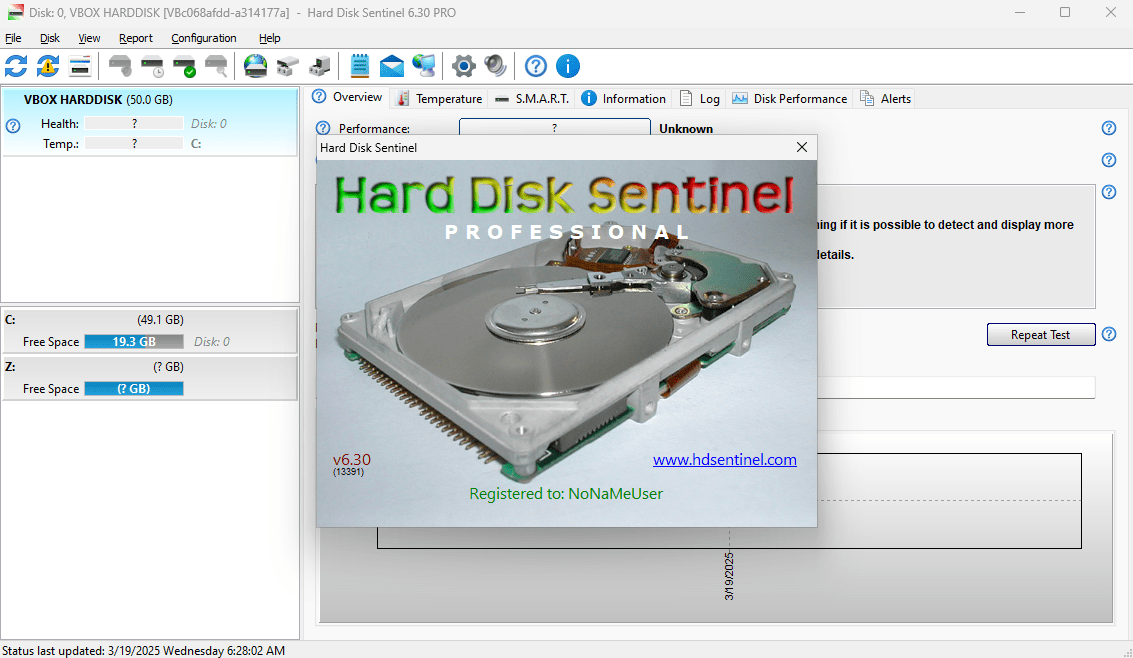The image size is (1133, 658).
Task: Click the help icon beside the description text box
Action: click(x=1108, y=192)
